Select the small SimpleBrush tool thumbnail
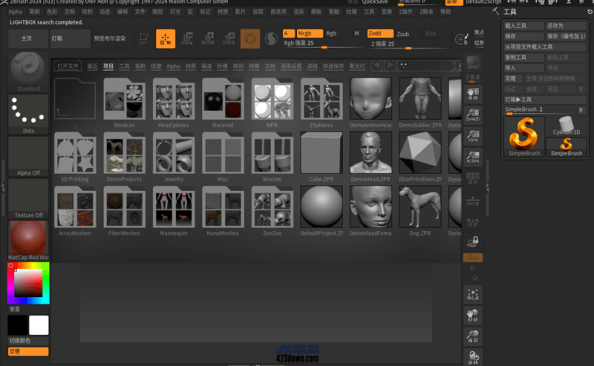 566,147
